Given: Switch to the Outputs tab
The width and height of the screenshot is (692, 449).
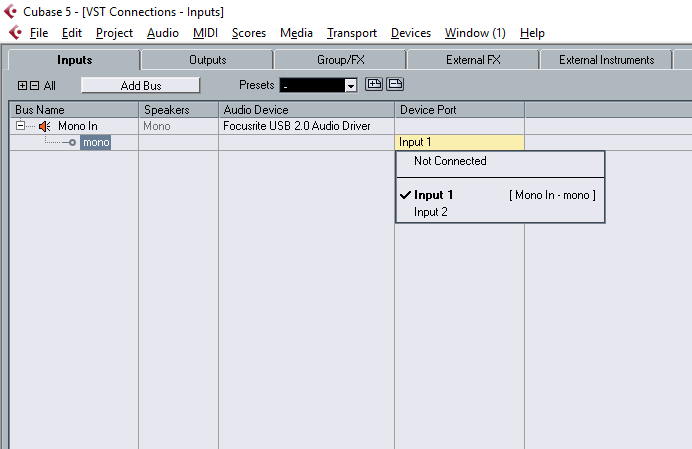Looking at the screenshot, I should tap(207, 60).
